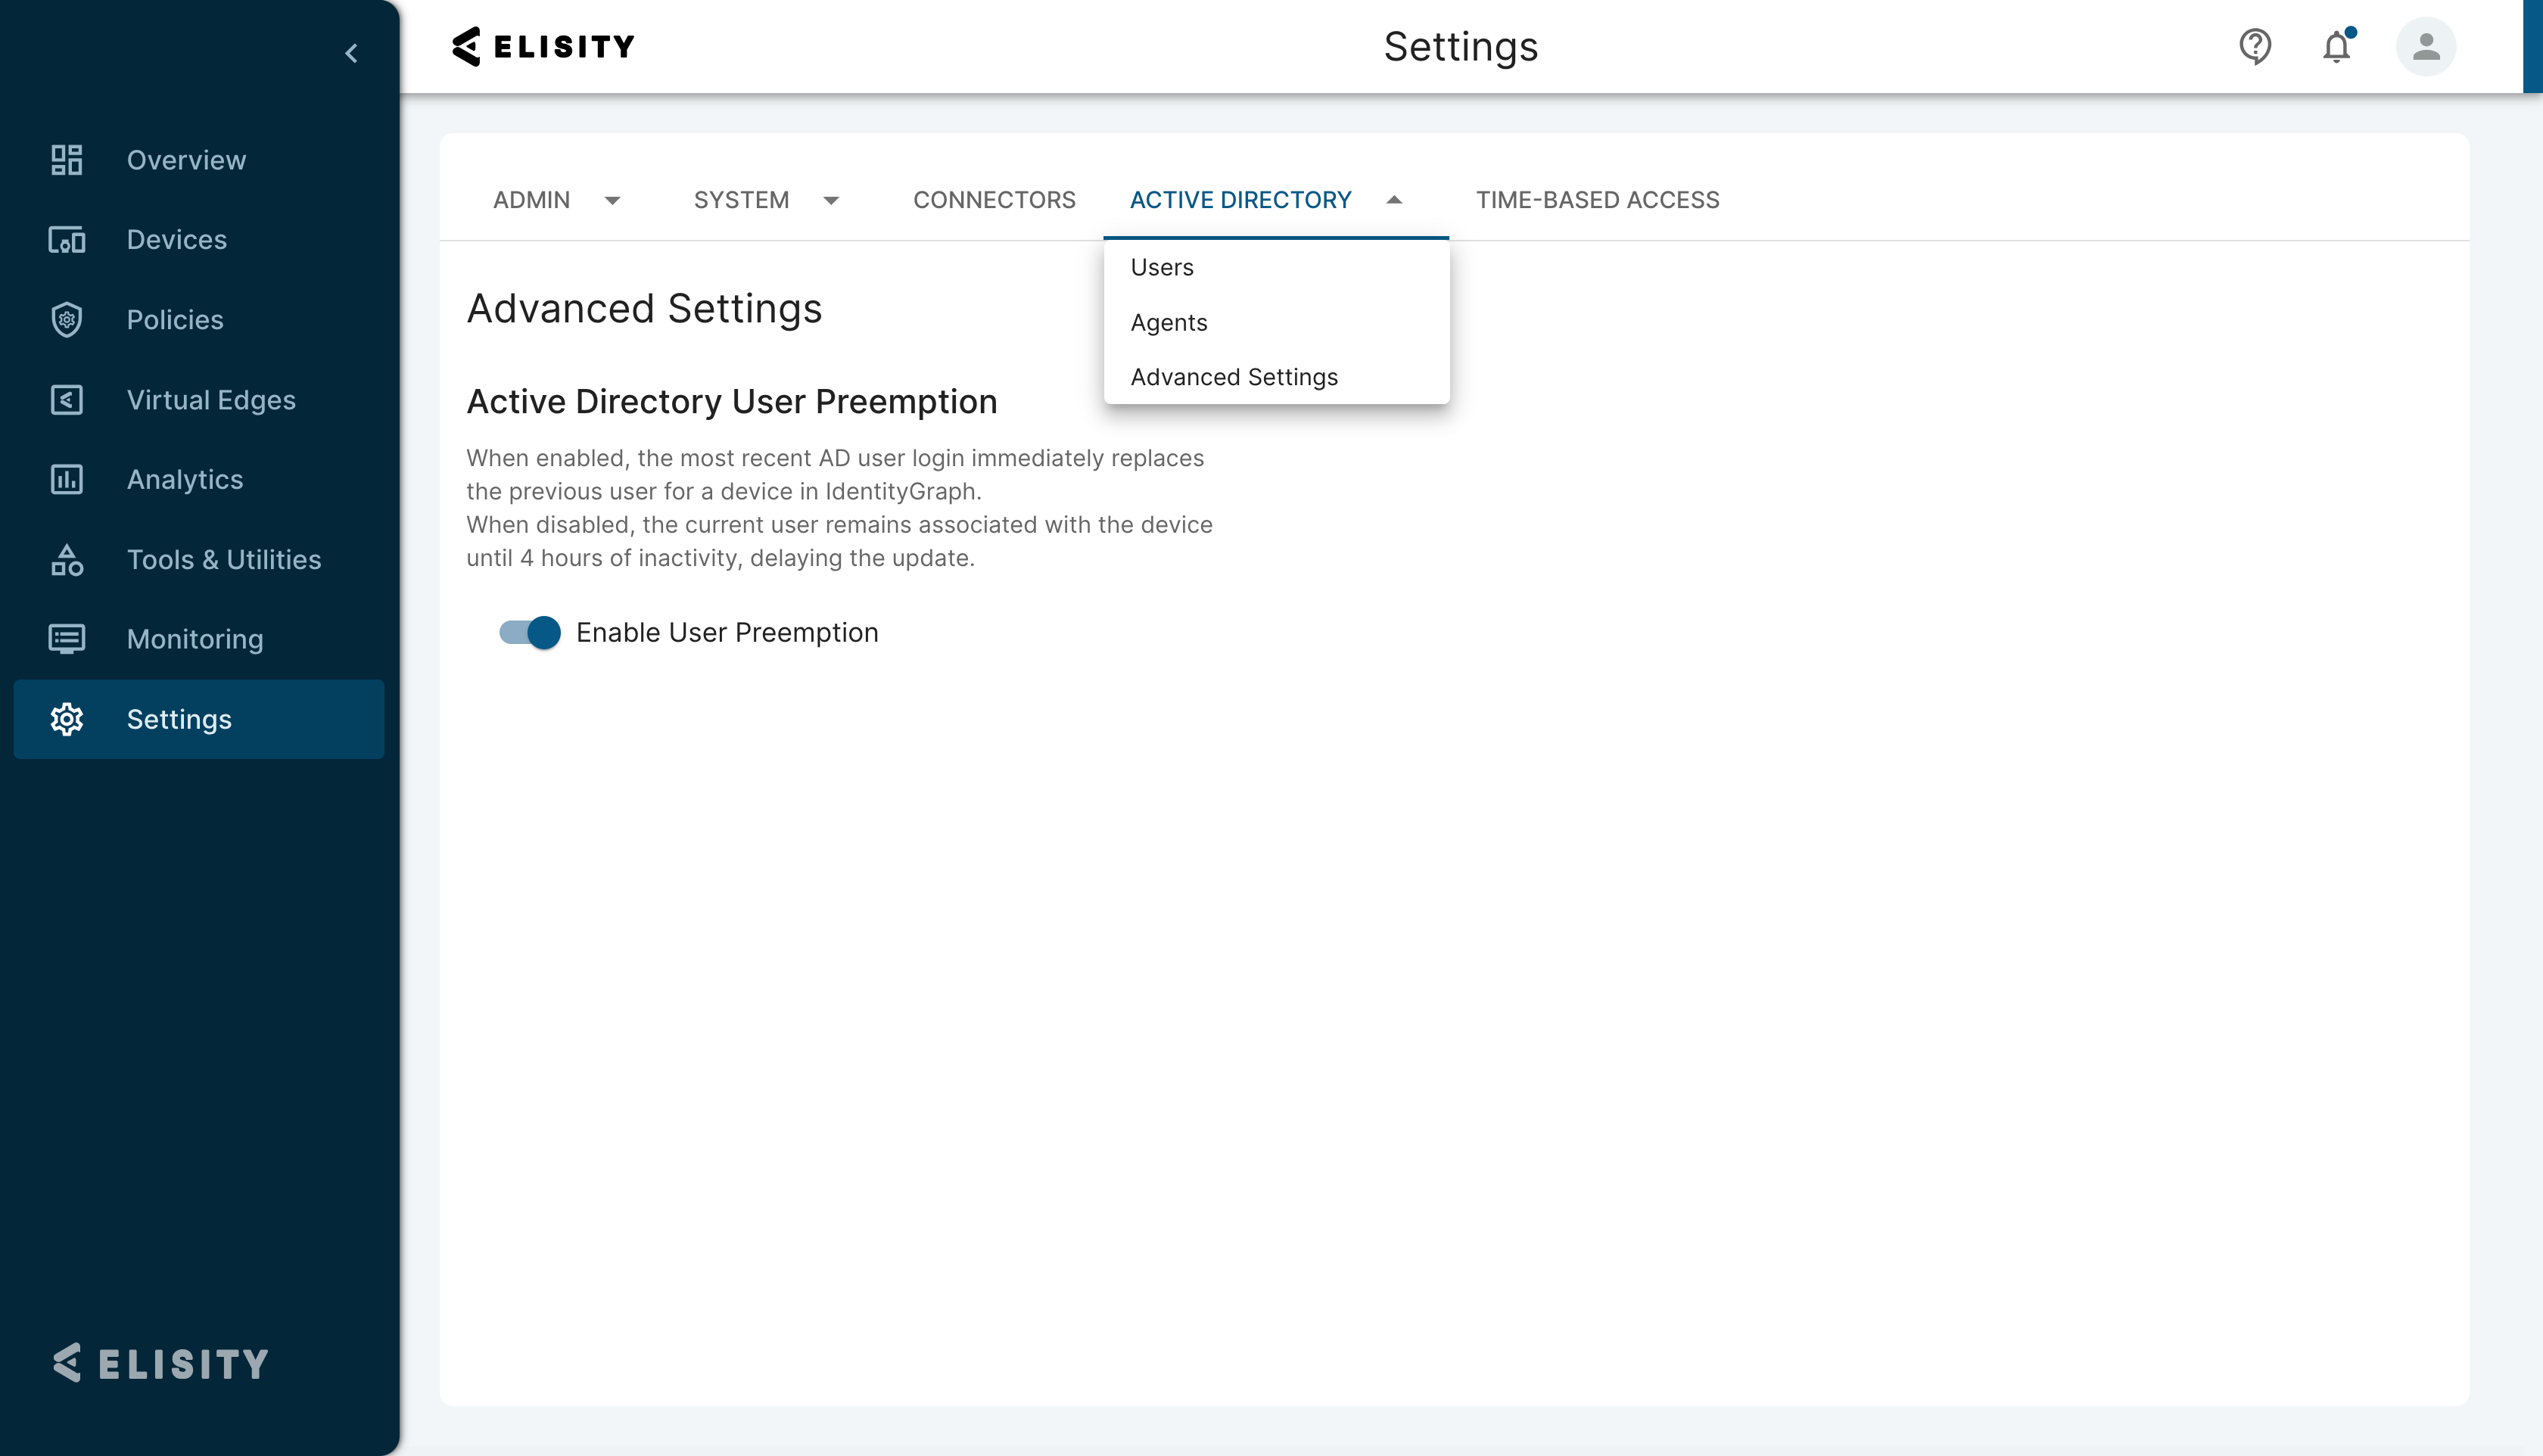
Task: Click the user profile avatar
Action: pyautogui.click(x=2426, y=45)
